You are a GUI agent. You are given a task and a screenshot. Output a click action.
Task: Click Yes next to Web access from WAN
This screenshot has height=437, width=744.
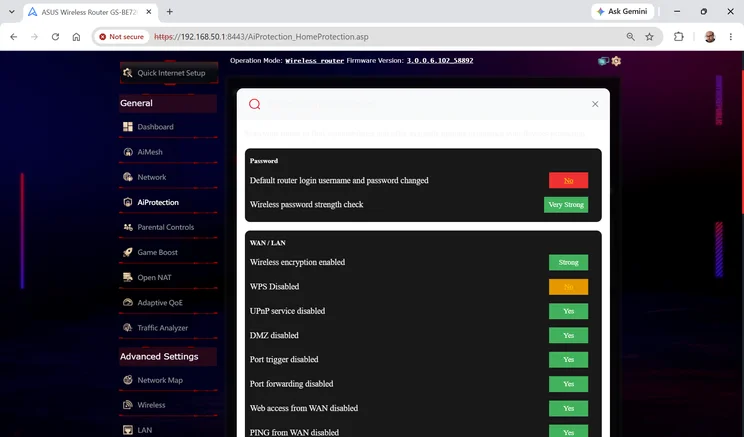click(568, 408)
